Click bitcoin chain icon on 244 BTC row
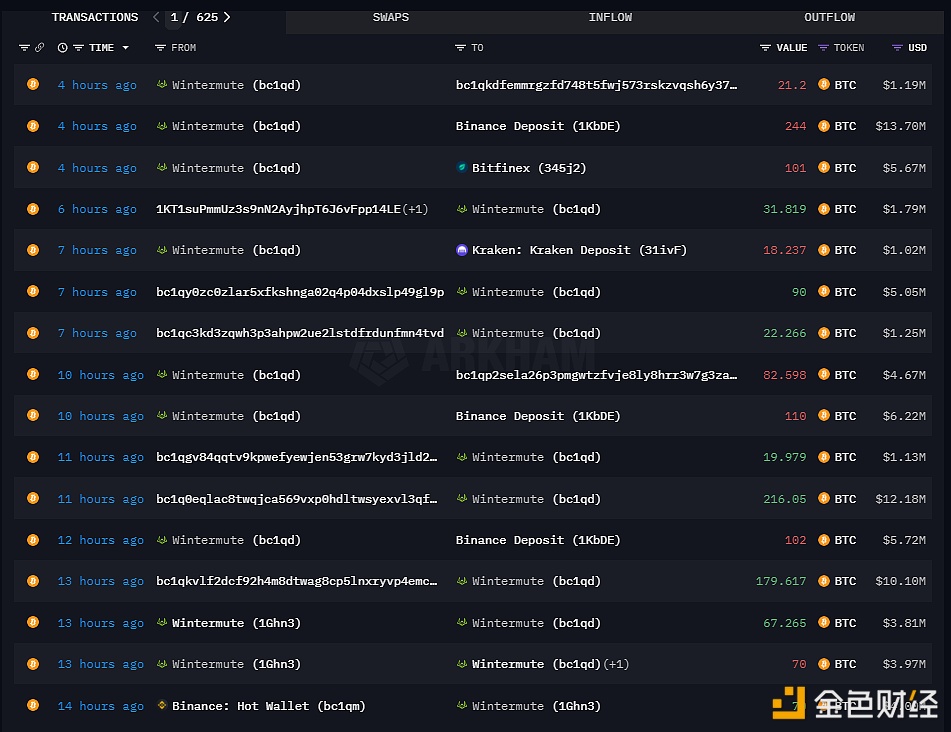This screenshot has width=951, height=732. pos(33,126)
